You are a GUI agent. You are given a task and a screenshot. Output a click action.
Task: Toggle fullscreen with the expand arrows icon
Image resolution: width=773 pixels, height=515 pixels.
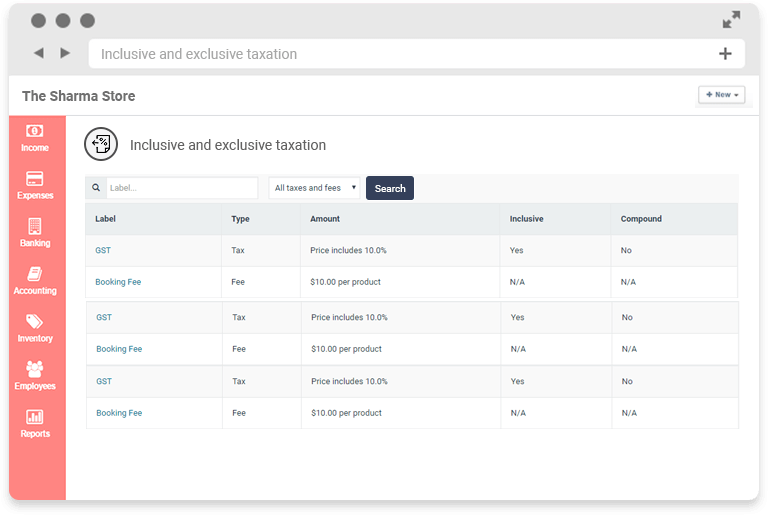tap(732, 20)
